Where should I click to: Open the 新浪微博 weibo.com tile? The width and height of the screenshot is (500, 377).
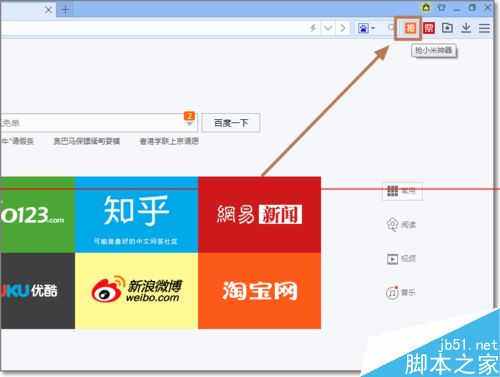[x=136, y=291]
